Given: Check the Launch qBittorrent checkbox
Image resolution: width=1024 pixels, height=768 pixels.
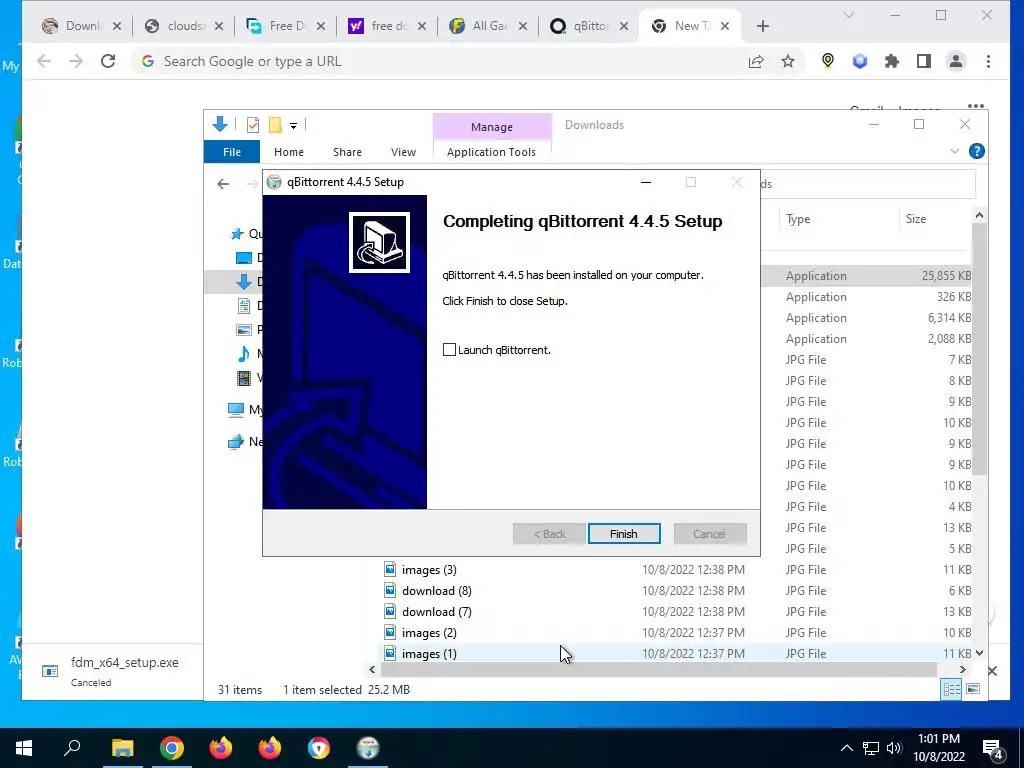Looking at the screenshot, I should pos(449,350).
